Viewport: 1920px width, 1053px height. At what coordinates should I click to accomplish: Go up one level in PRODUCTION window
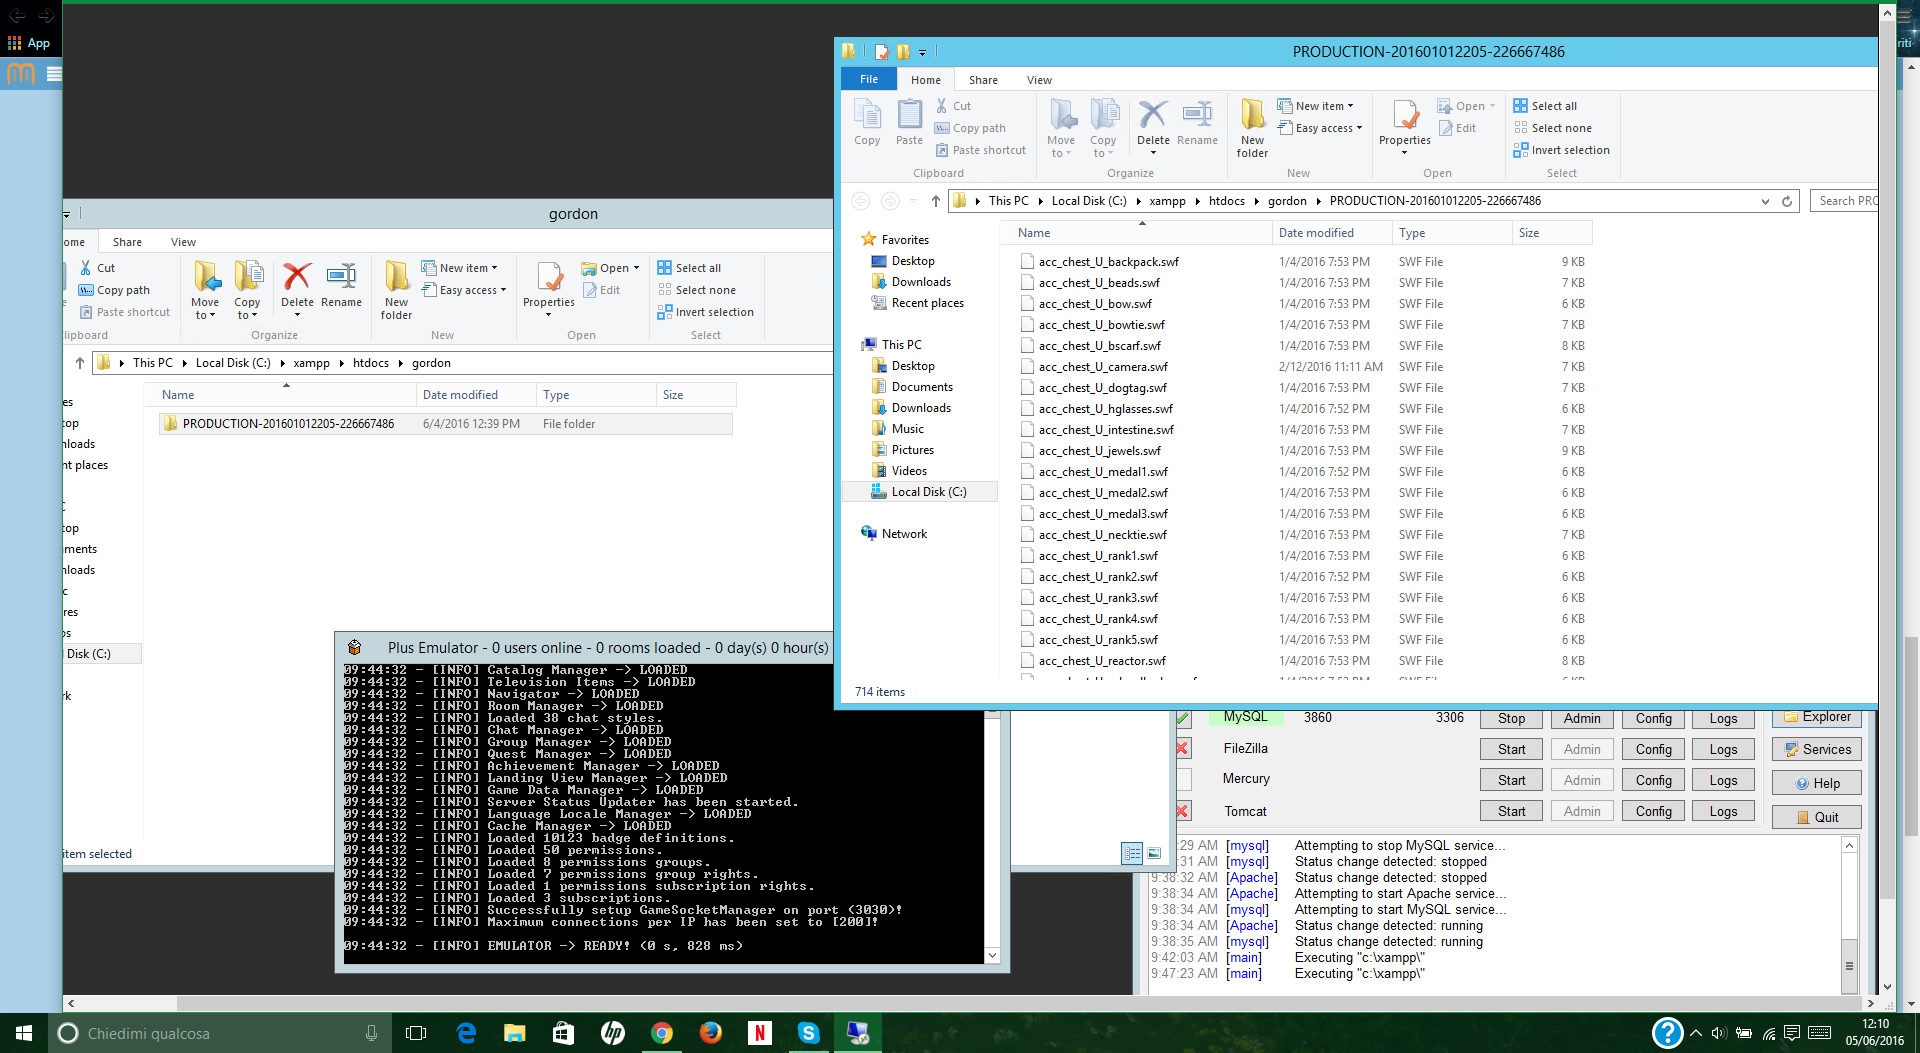point(935,201)
